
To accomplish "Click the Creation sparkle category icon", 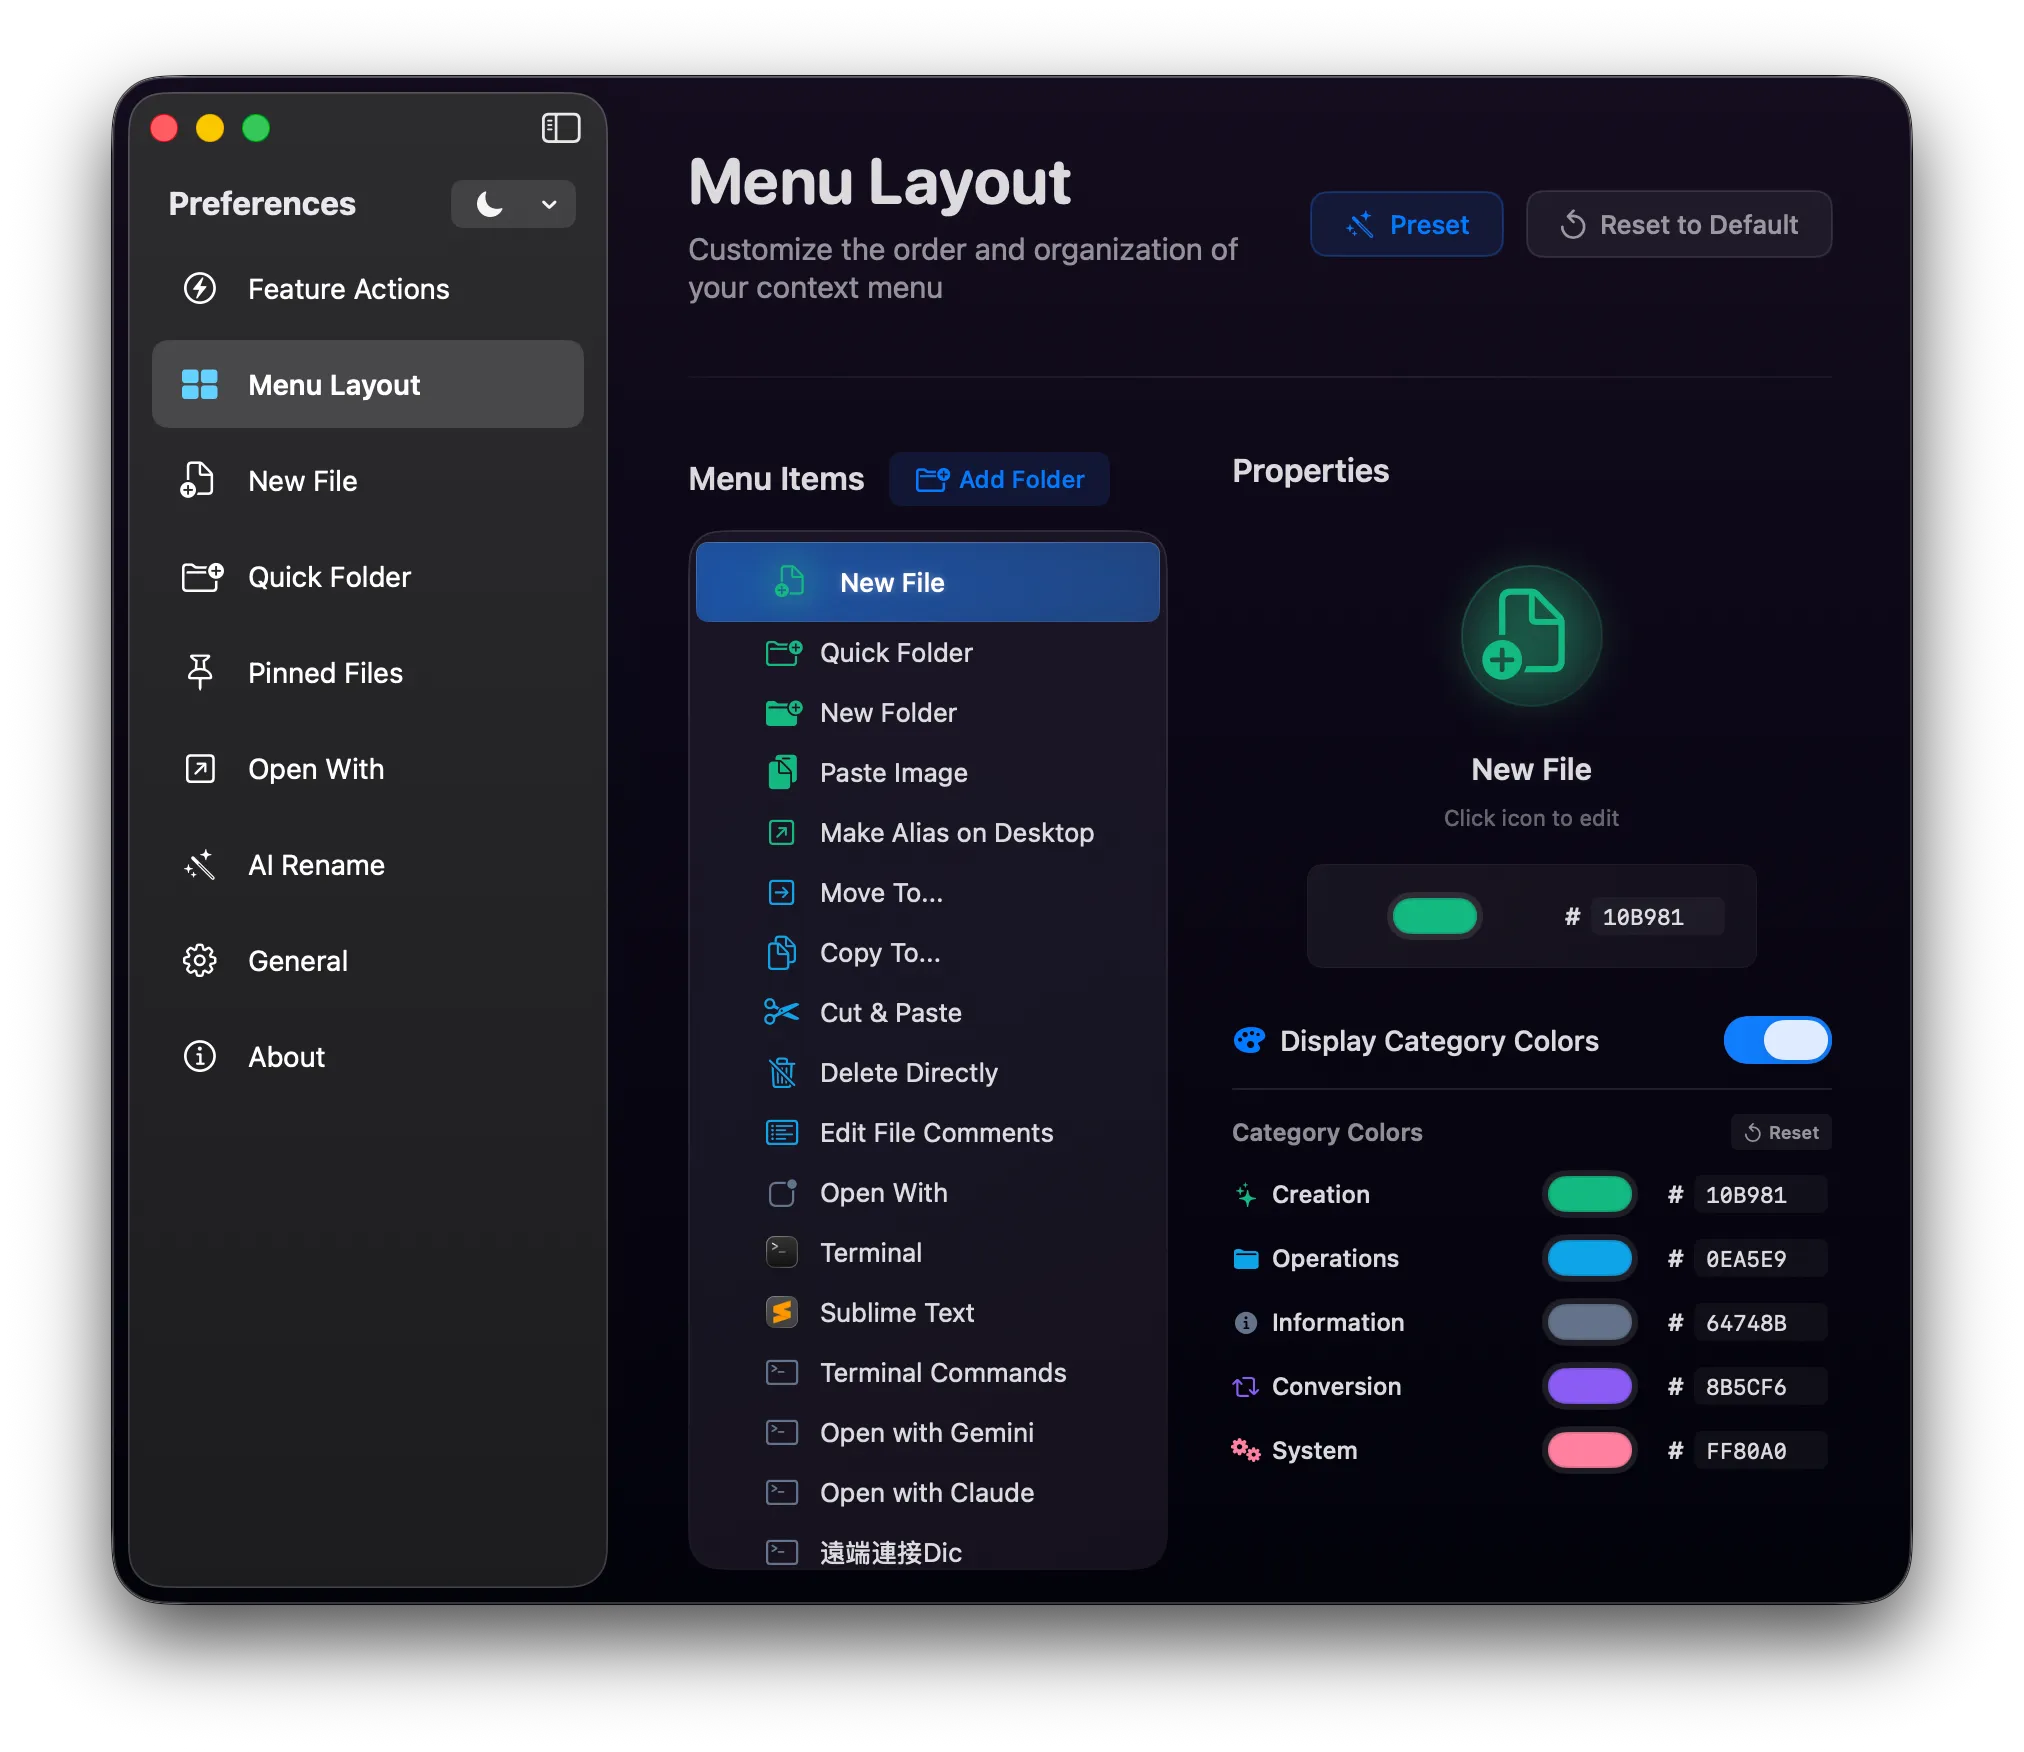I will pyautogui.click(x=1246, y=1194).
